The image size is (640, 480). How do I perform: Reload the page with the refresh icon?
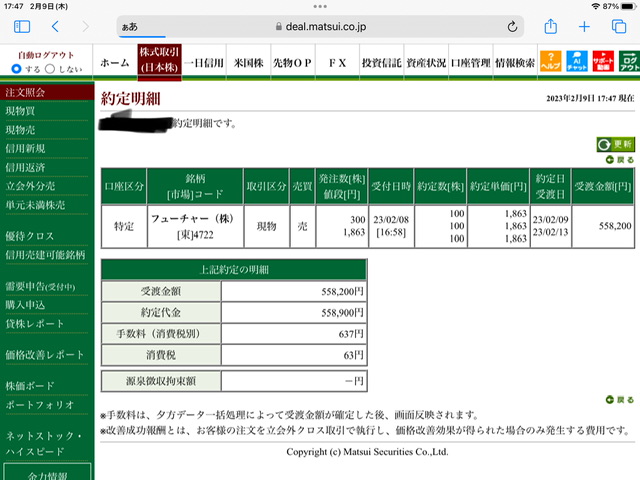point(512,27)
